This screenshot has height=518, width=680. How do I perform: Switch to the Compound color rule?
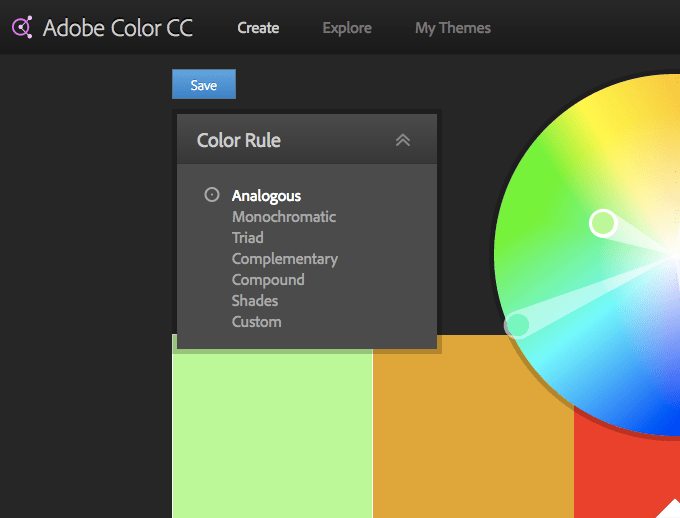coord(268,280)
